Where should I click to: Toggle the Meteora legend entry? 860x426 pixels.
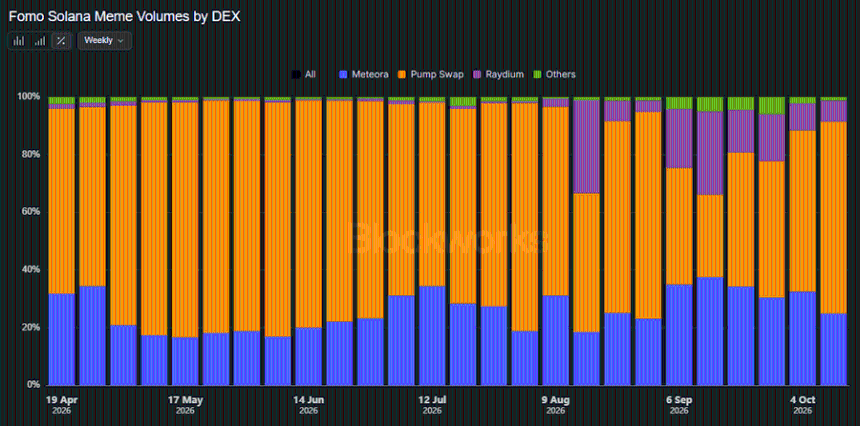coord(364,74)
